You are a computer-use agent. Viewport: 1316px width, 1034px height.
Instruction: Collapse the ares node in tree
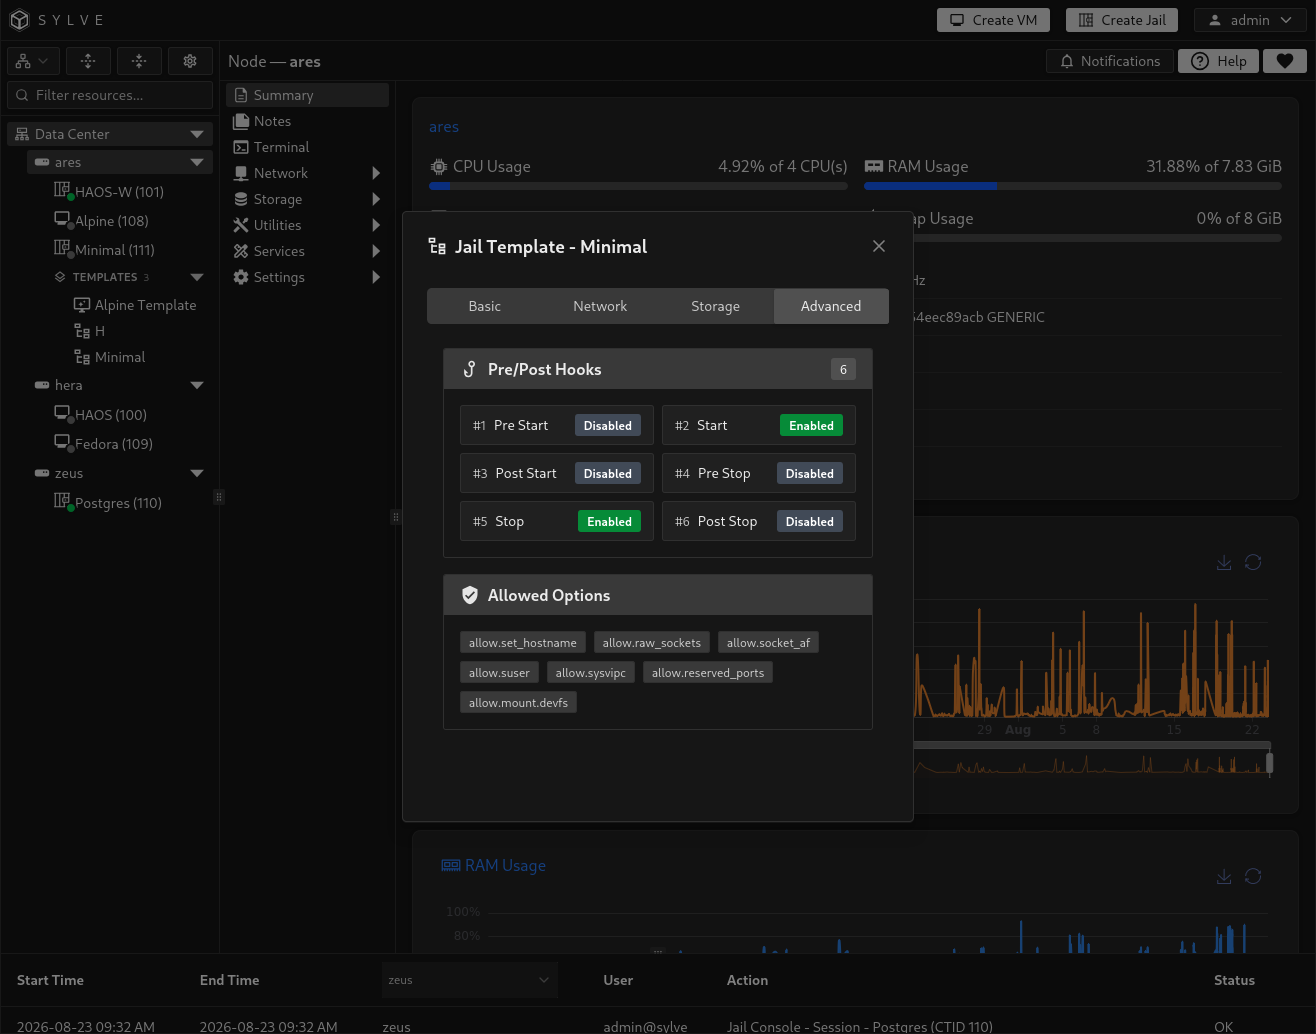click(197, 162)
